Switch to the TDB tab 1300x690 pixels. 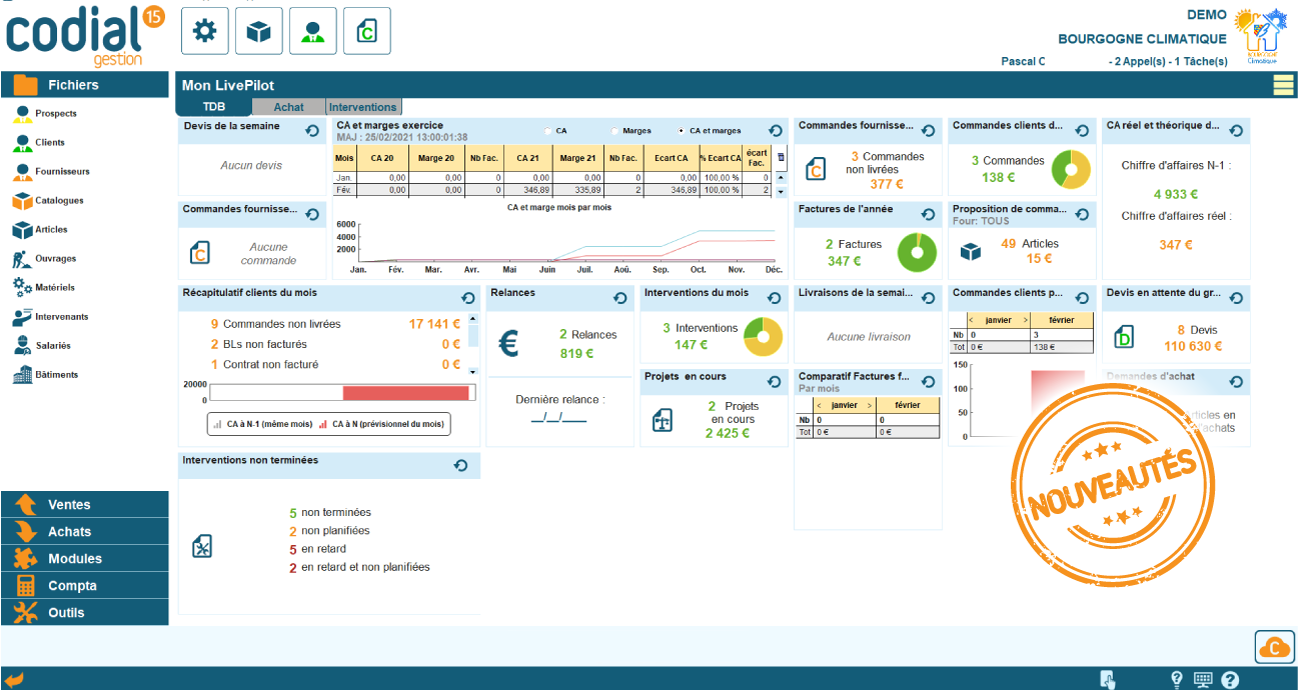pyautogui.click(x=214, y=107)
